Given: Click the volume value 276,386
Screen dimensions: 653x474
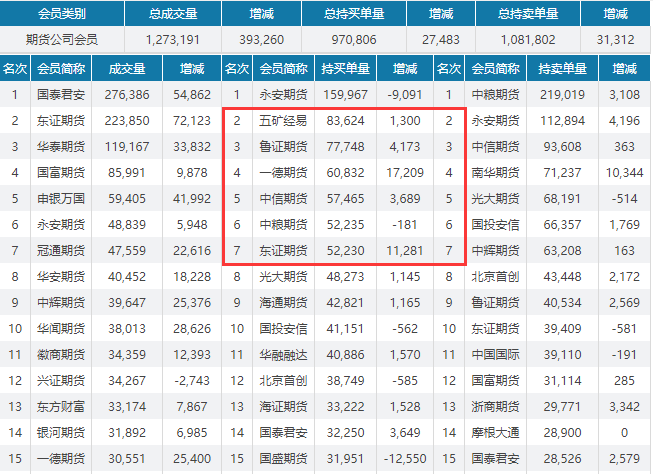Looking at the screenshot, I should point(127,95).
